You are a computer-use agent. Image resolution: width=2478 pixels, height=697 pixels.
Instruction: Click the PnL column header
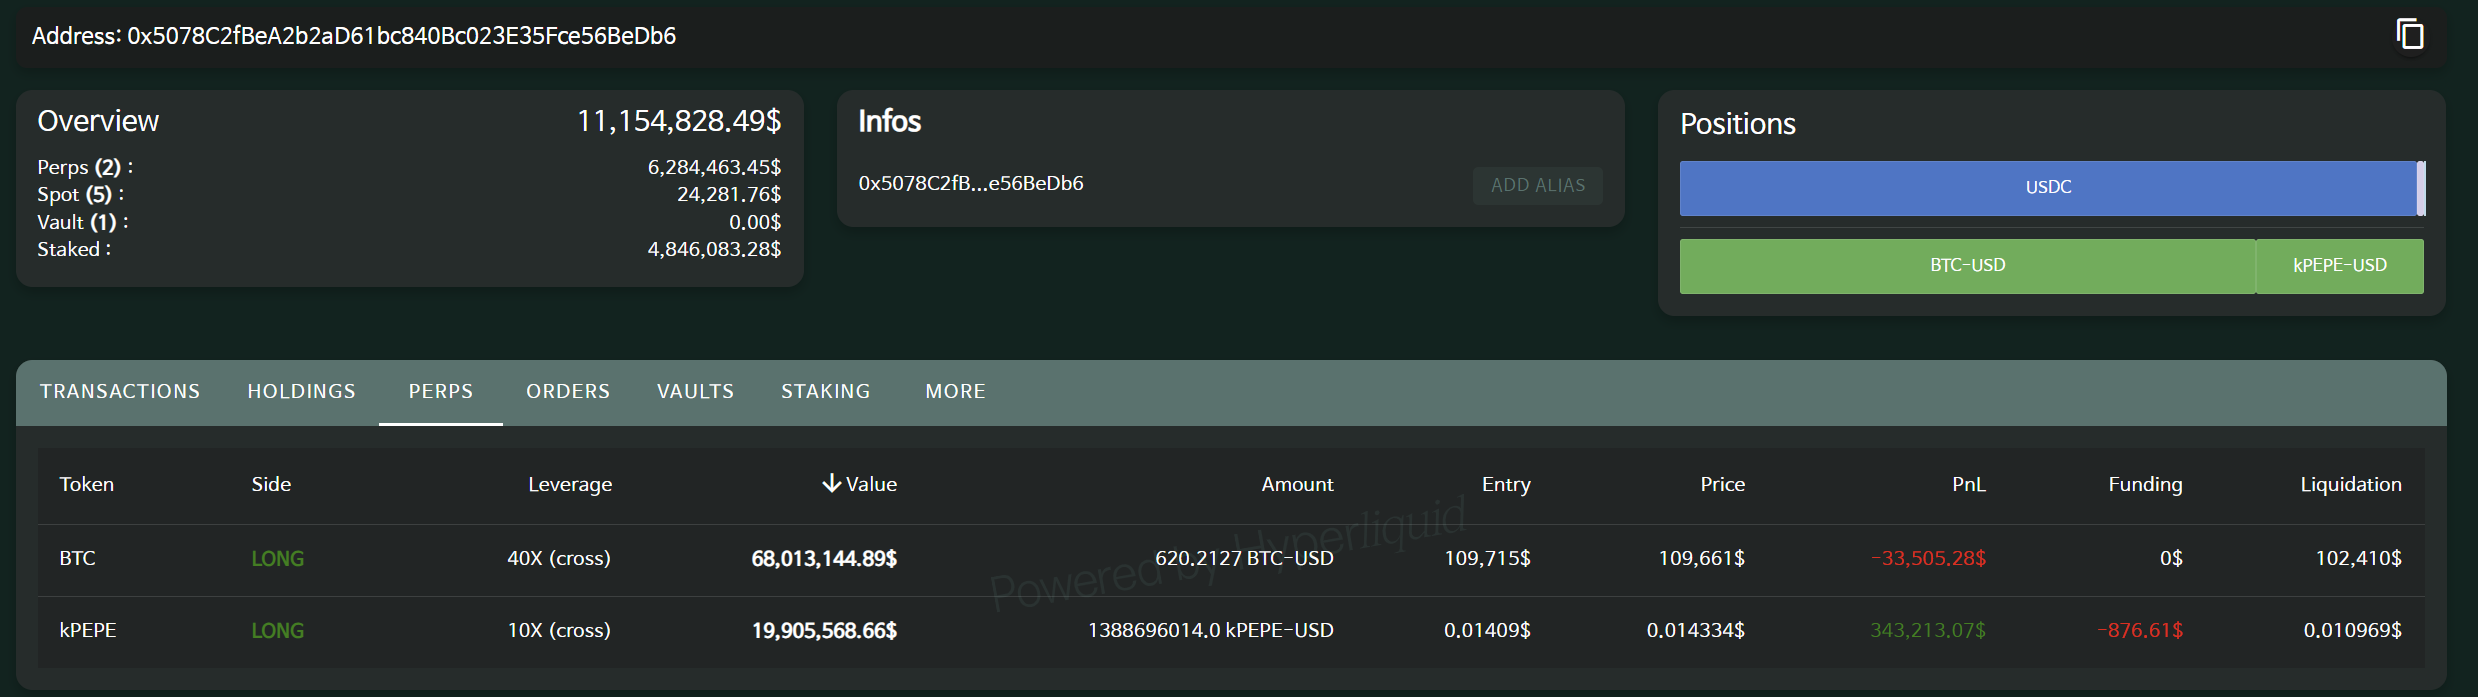coord(1968,483)
